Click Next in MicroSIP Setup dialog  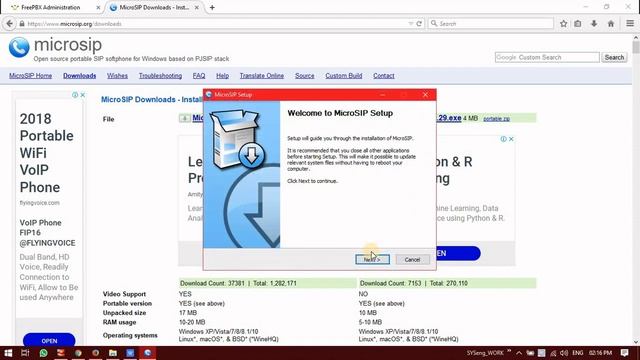372,260
